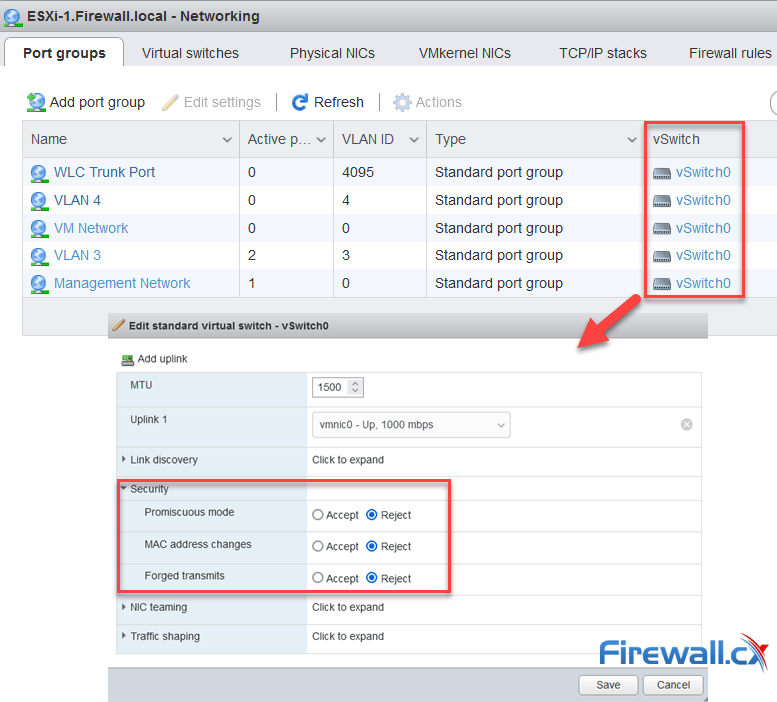Set Forged transmits to Reject
This screenshot has height=702, width=777.
pyautogui.click(x=372, y=578)
